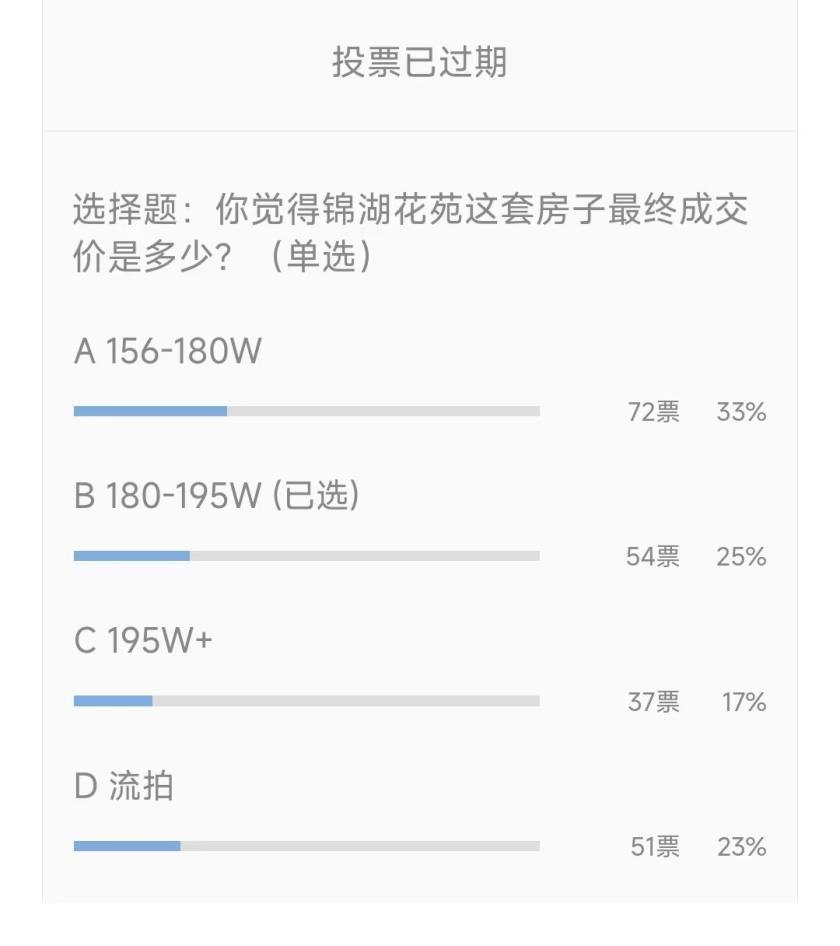
Task: Select option C 195W+
Action: point(143,640)
